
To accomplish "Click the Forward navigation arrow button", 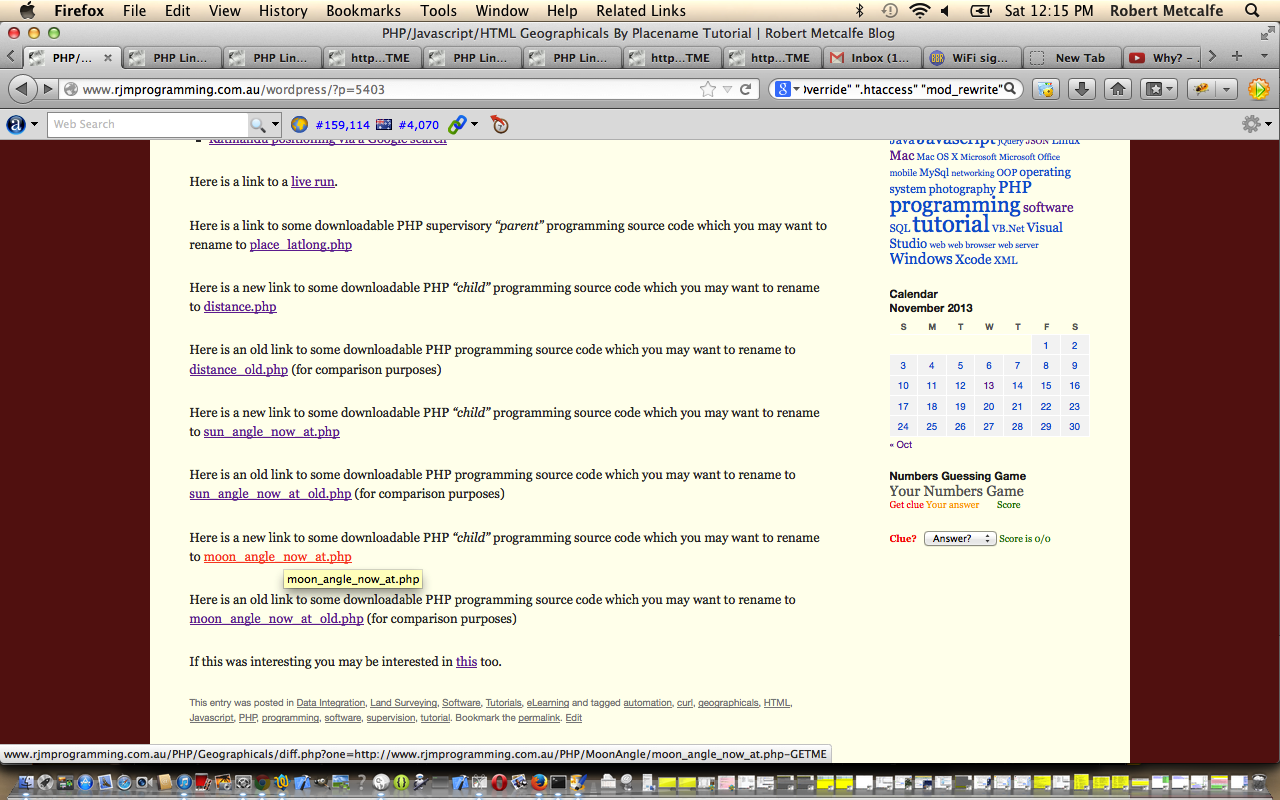I will point(48,89).
